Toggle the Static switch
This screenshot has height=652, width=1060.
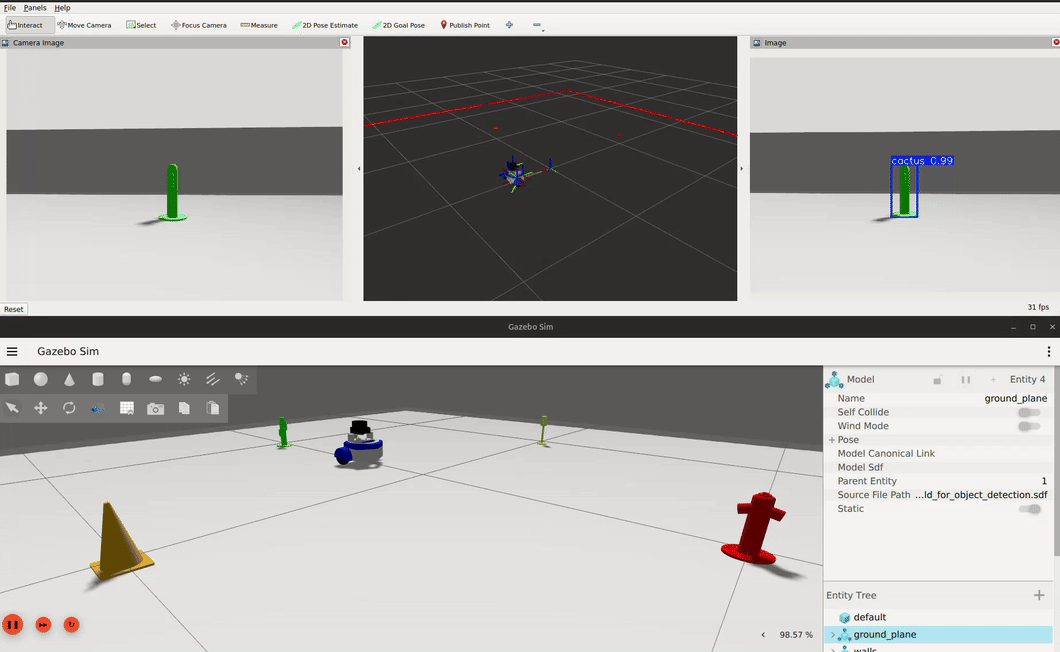point(1030,509)
